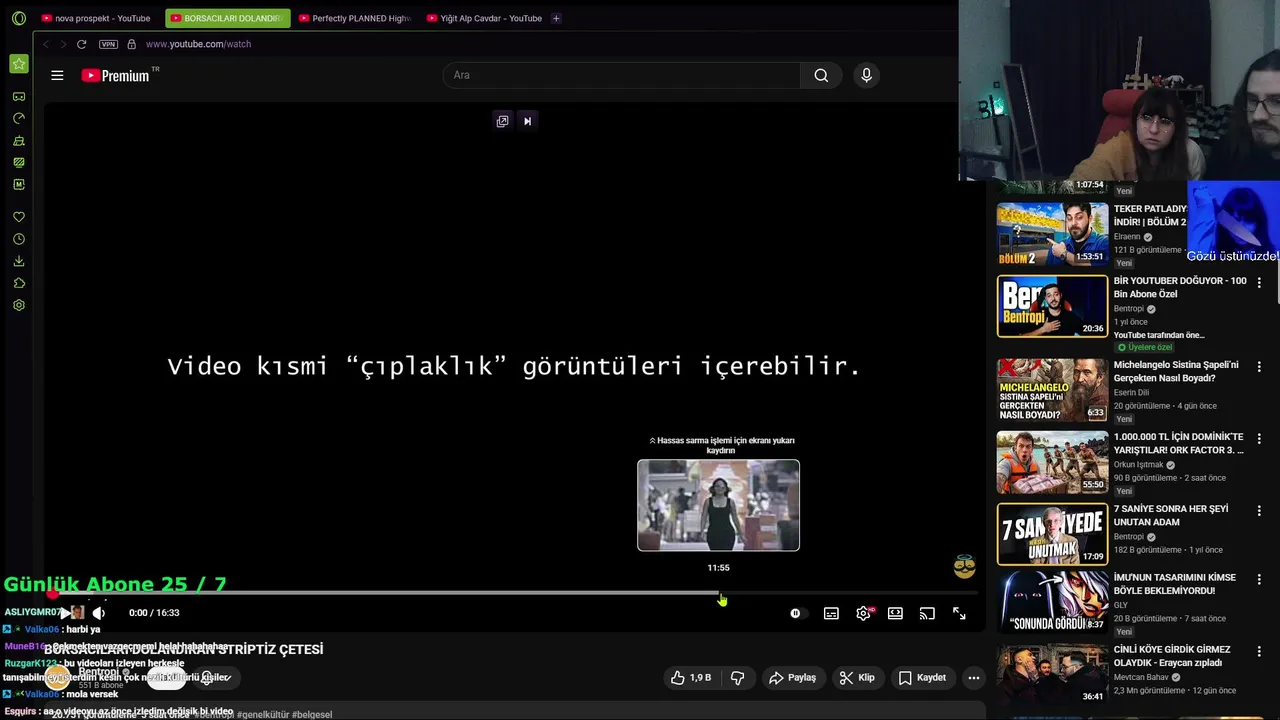Open more actions (three dots) beside Kaydet
Image resolution: width=1280 pixels, height=720 pixels.
[973, 678]
